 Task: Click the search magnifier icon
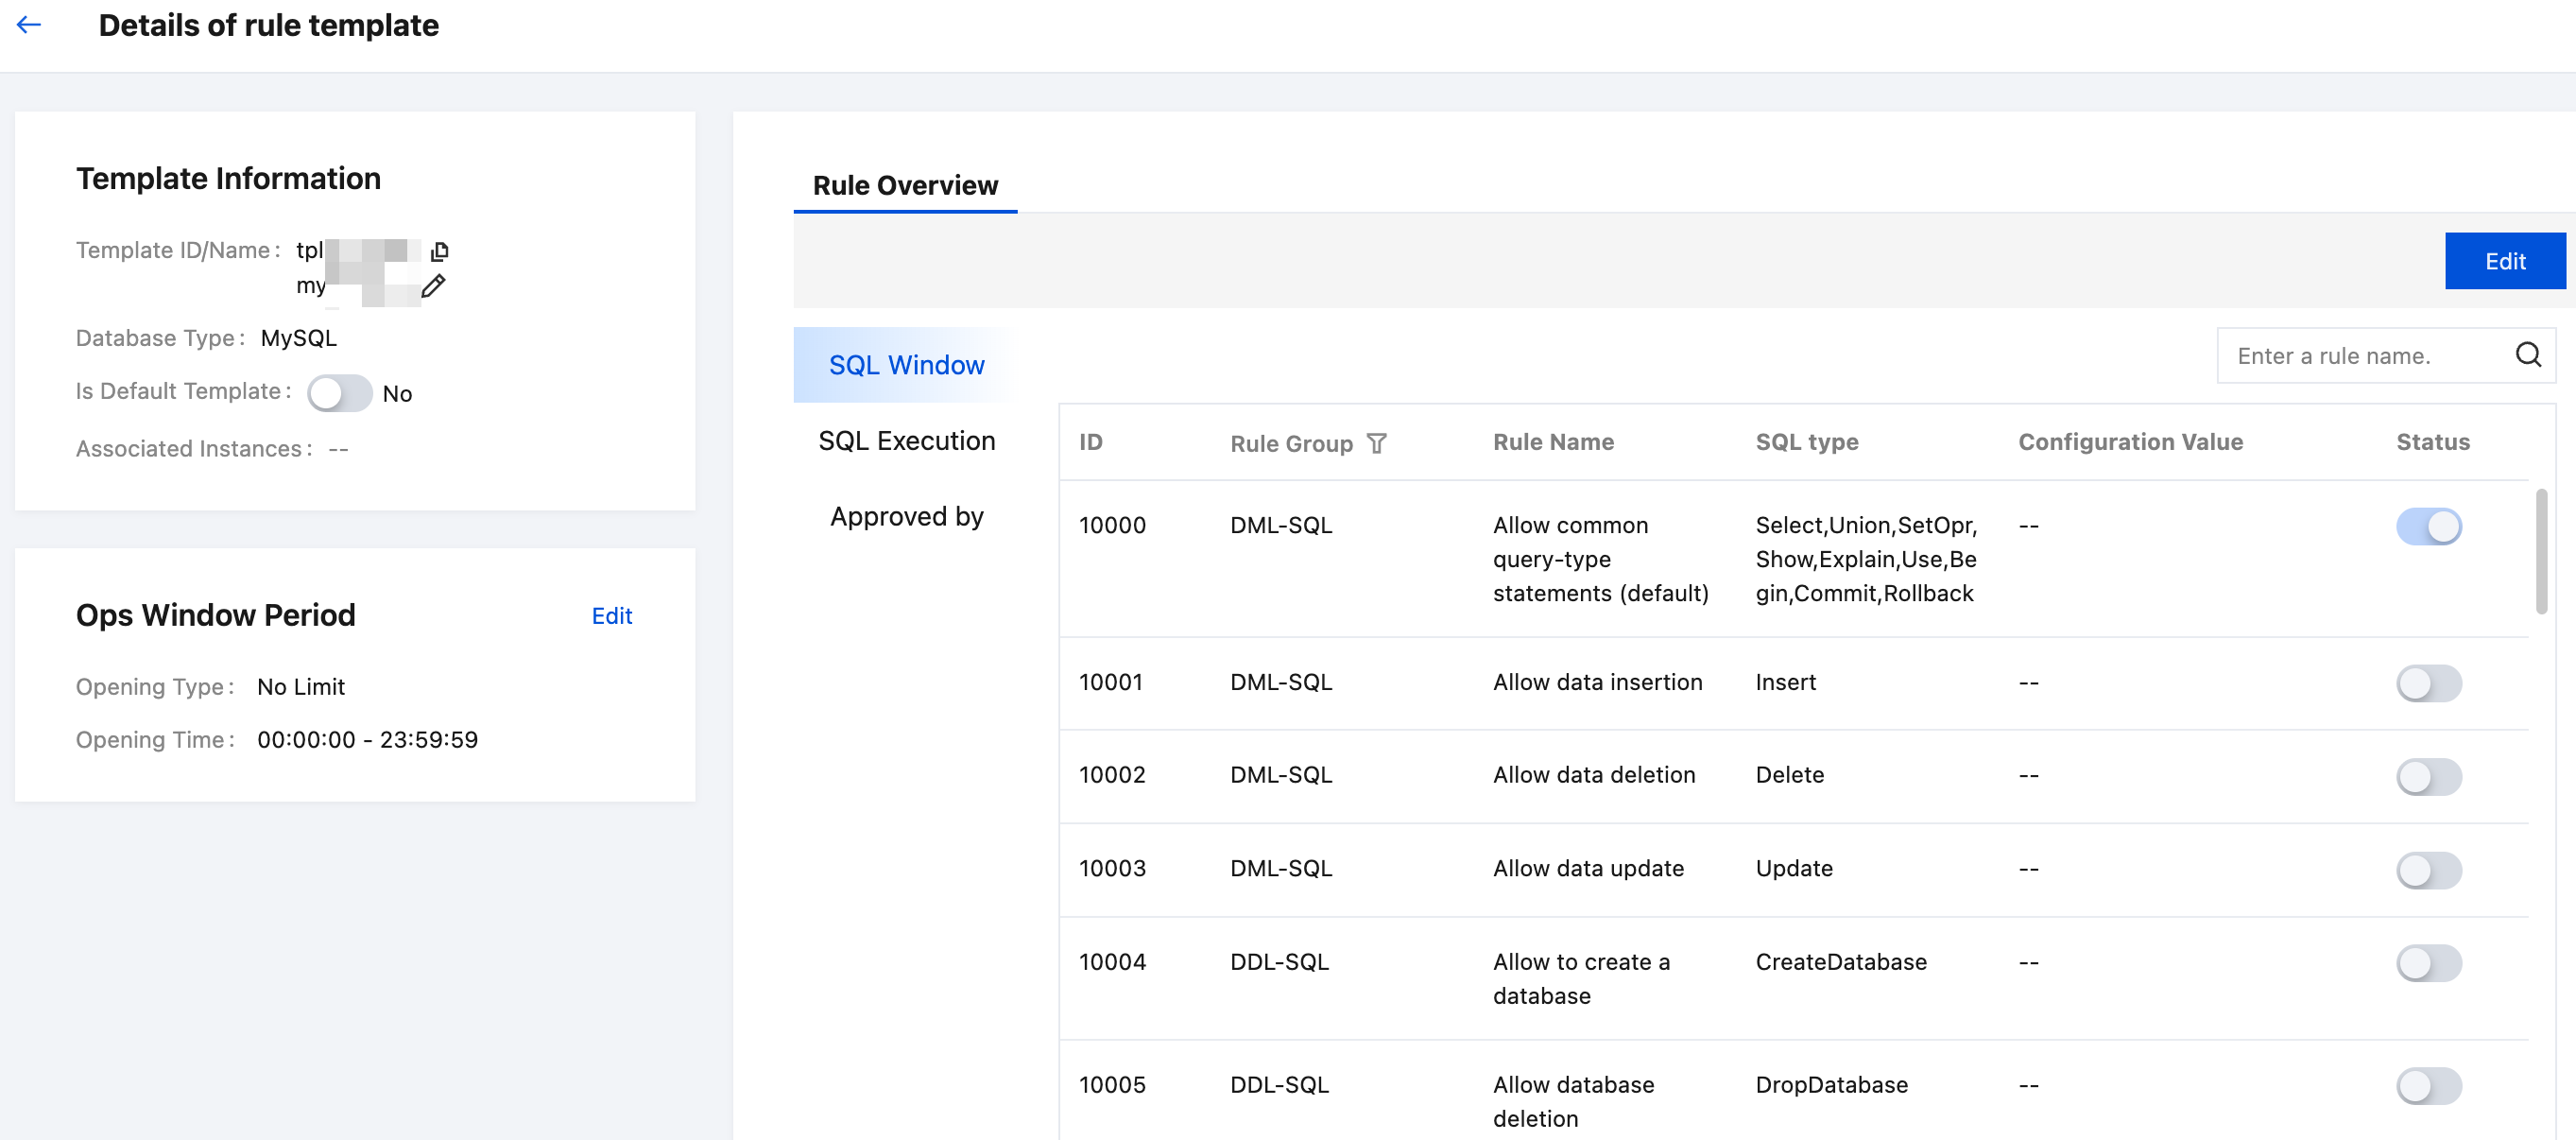(2527, 355)
